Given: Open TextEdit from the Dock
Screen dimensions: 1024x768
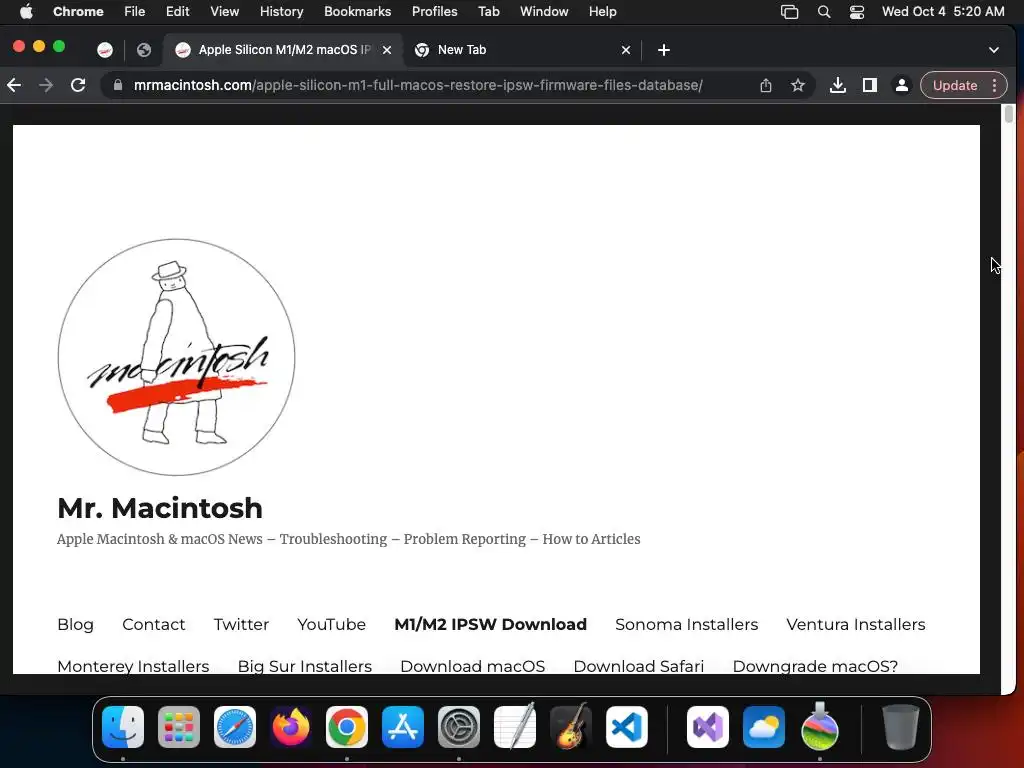Looking at the screenshot, I should (515, 727).
